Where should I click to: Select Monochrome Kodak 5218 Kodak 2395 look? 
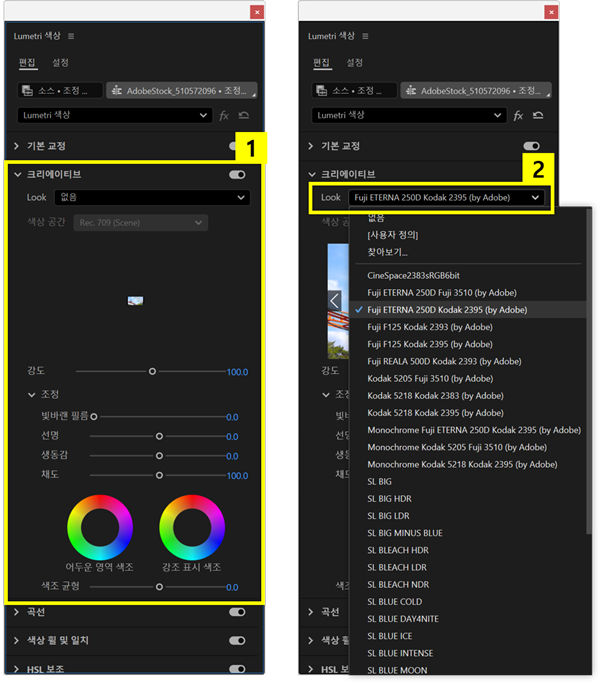tap(462, 465)
